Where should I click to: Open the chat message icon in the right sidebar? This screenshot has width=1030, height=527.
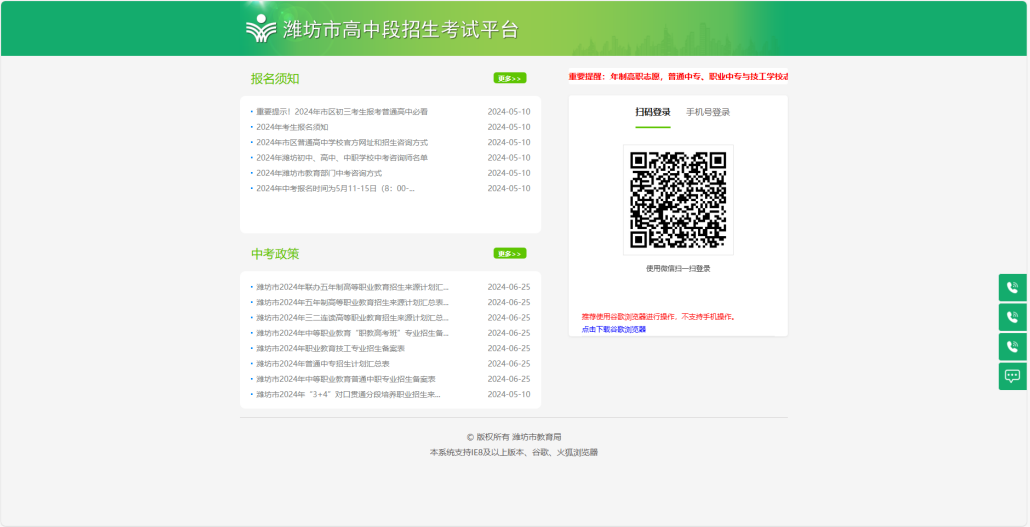pos(1012,376)
